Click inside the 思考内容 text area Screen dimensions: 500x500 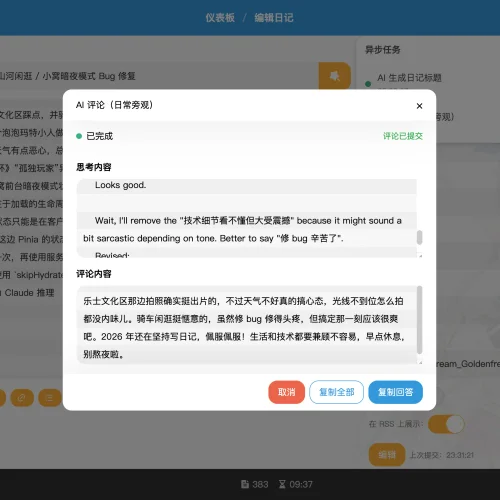pyautogui.click(x=247, y=218)
